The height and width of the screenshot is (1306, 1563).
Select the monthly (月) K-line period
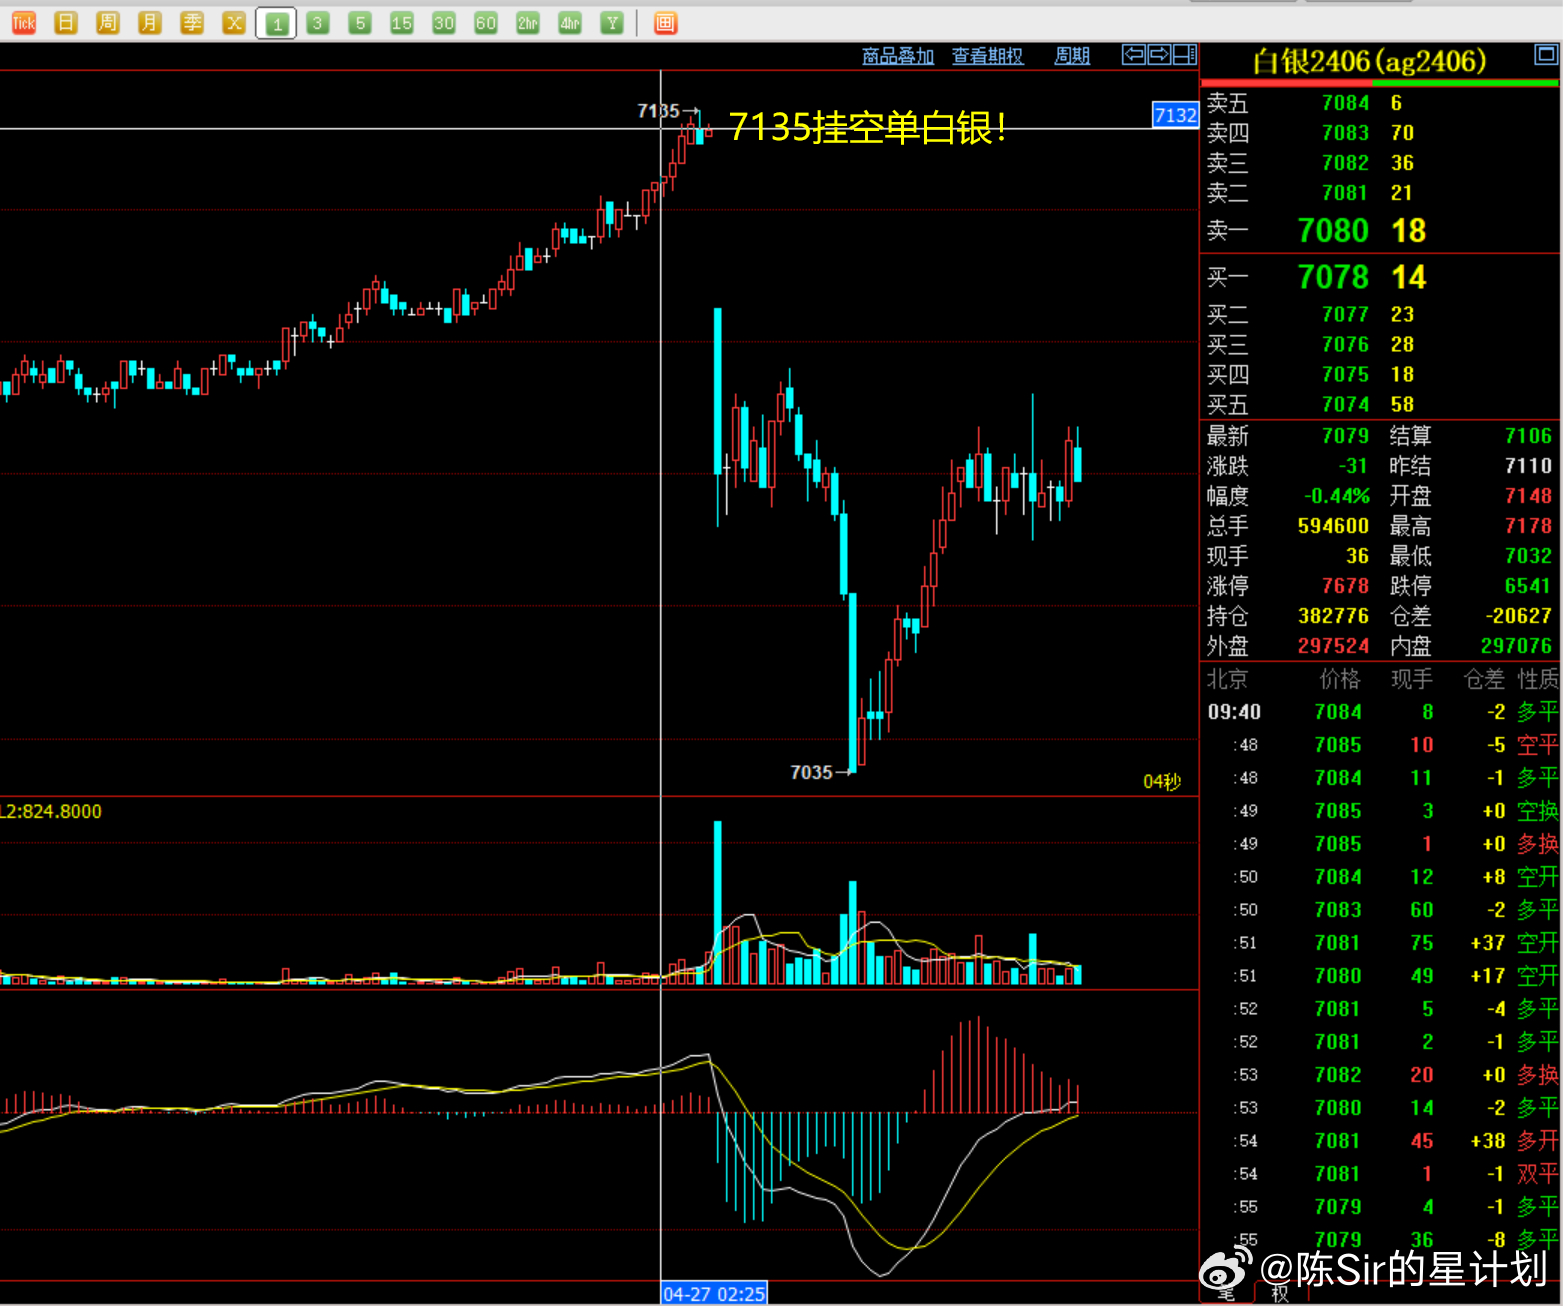(x=150, y=23)
